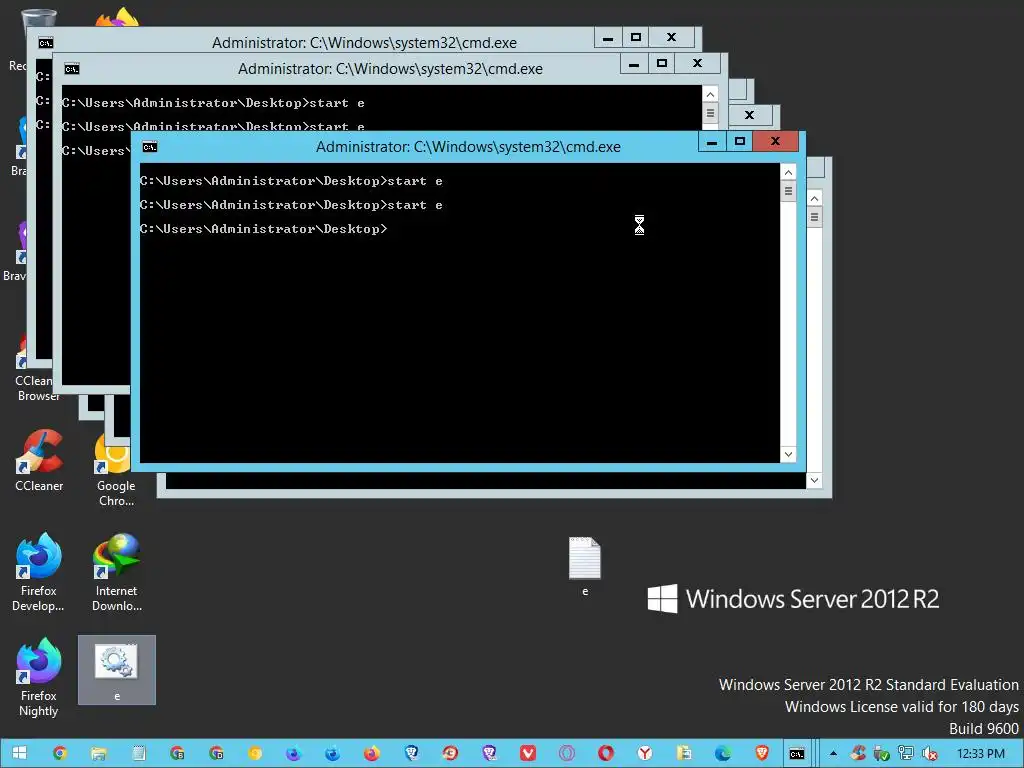Open the Notepad taskbar icon
Image resolution: width=1024 pixels, height=768 pixels.
point(138,754)
